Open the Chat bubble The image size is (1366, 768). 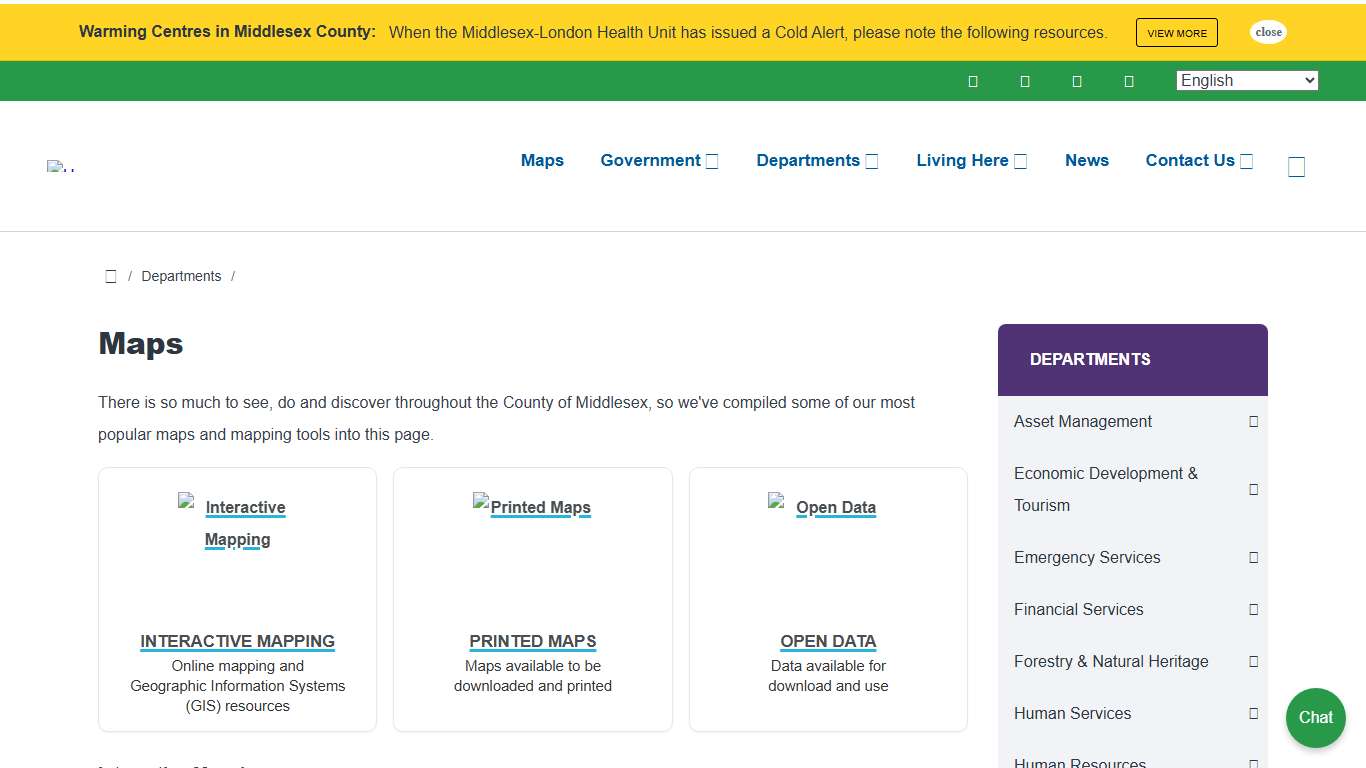pyautogui.click(x=1315, y=717)
